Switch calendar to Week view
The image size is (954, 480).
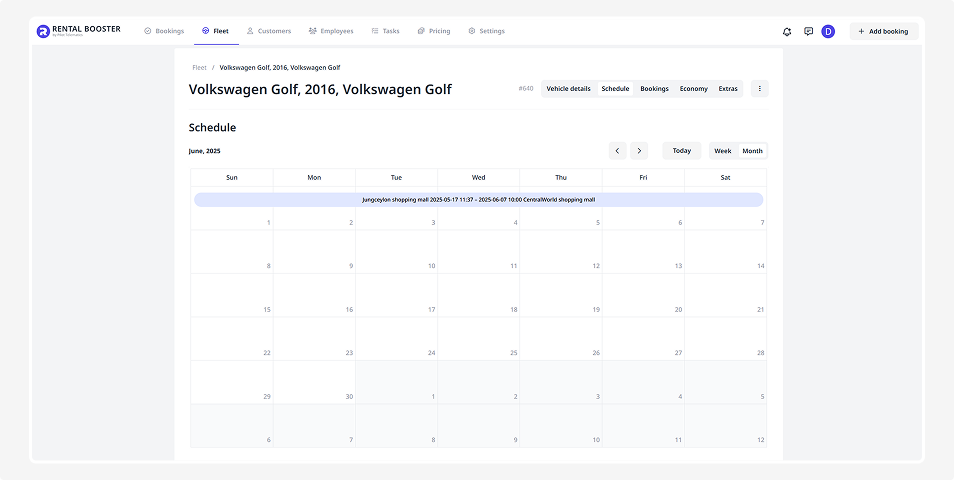coord(722,151)
